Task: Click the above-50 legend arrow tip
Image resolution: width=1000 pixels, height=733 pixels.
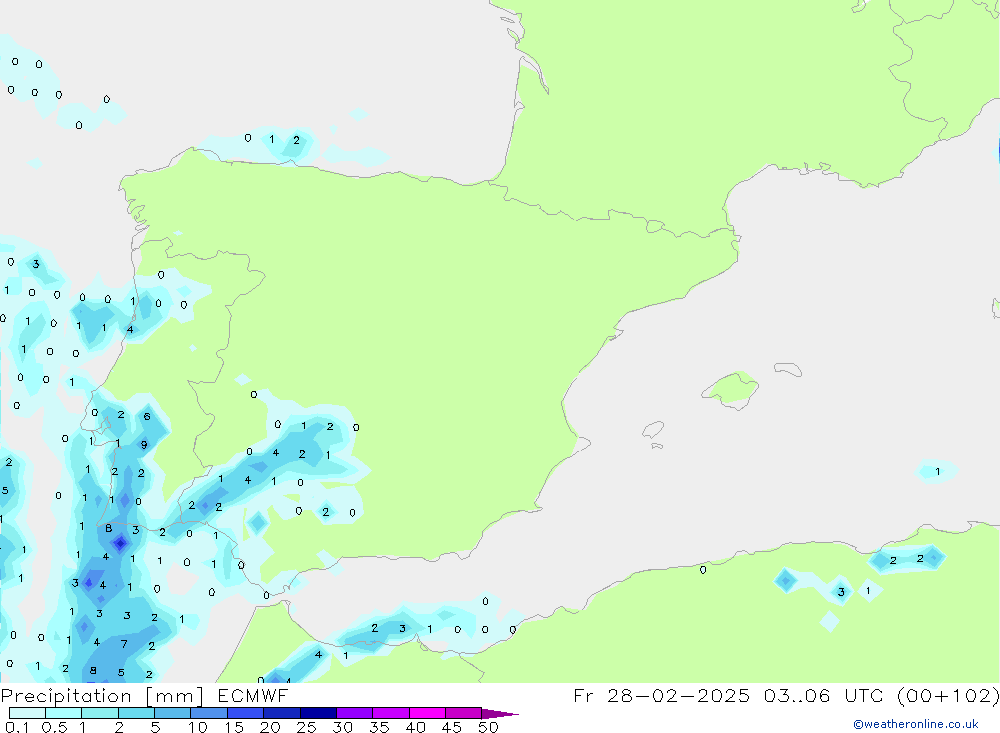Action: (x=501, y=713)
